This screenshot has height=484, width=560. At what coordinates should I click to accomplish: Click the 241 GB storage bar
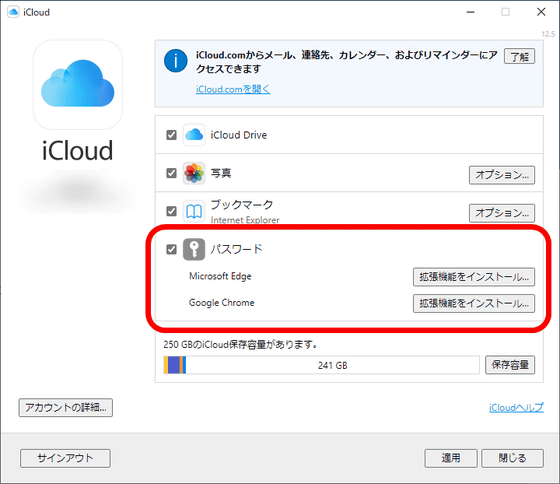click(321, 365)
